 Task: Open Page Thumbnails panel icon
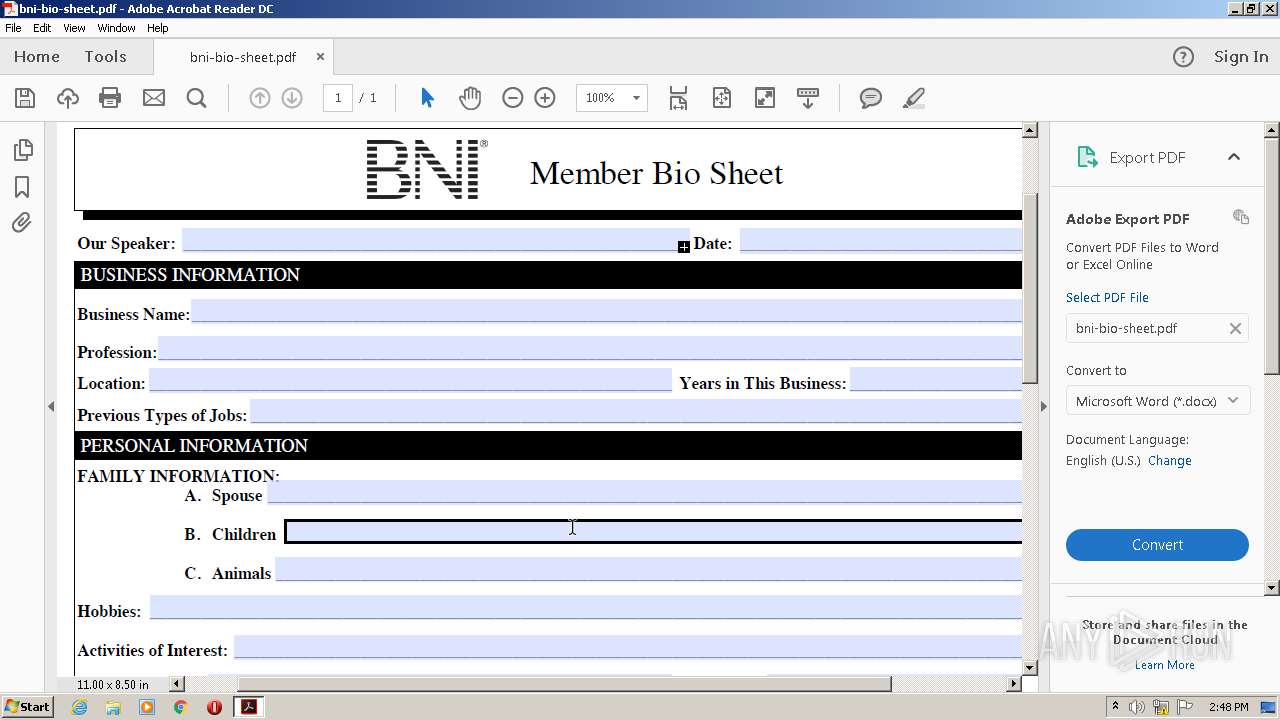pos(22,150)
